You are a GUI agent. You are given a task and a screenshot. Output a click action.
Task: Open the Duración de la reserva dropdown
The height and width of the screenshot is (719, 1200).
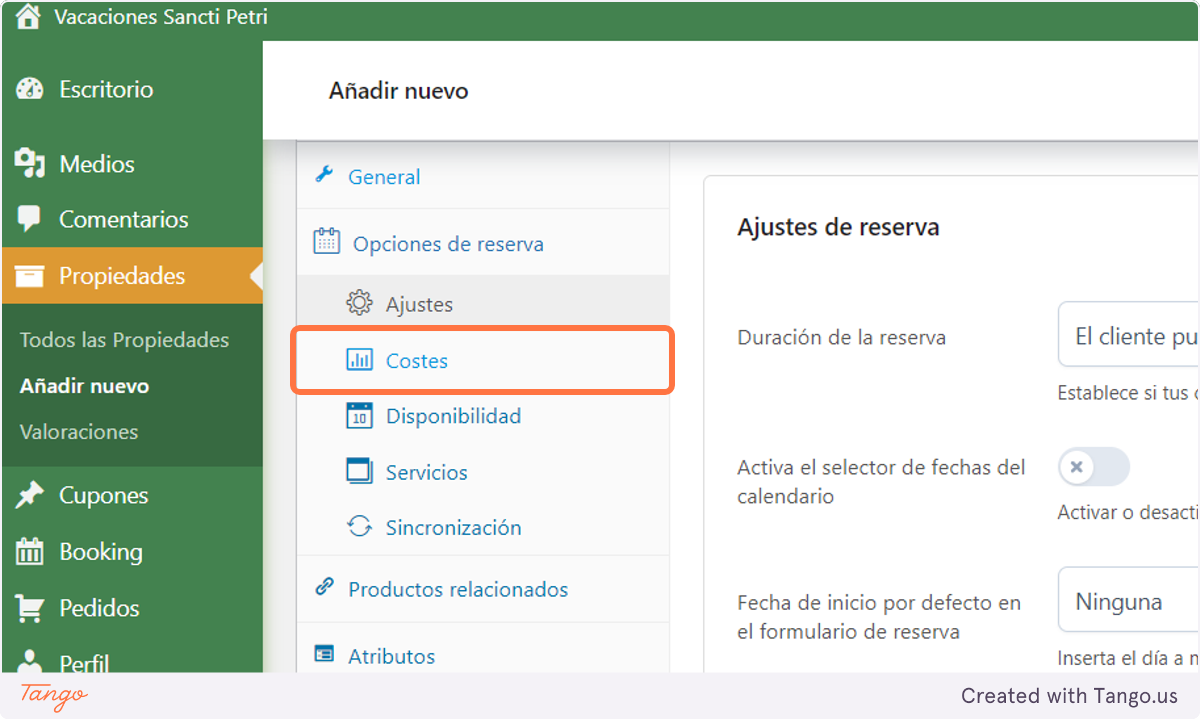pos(1129,335)
